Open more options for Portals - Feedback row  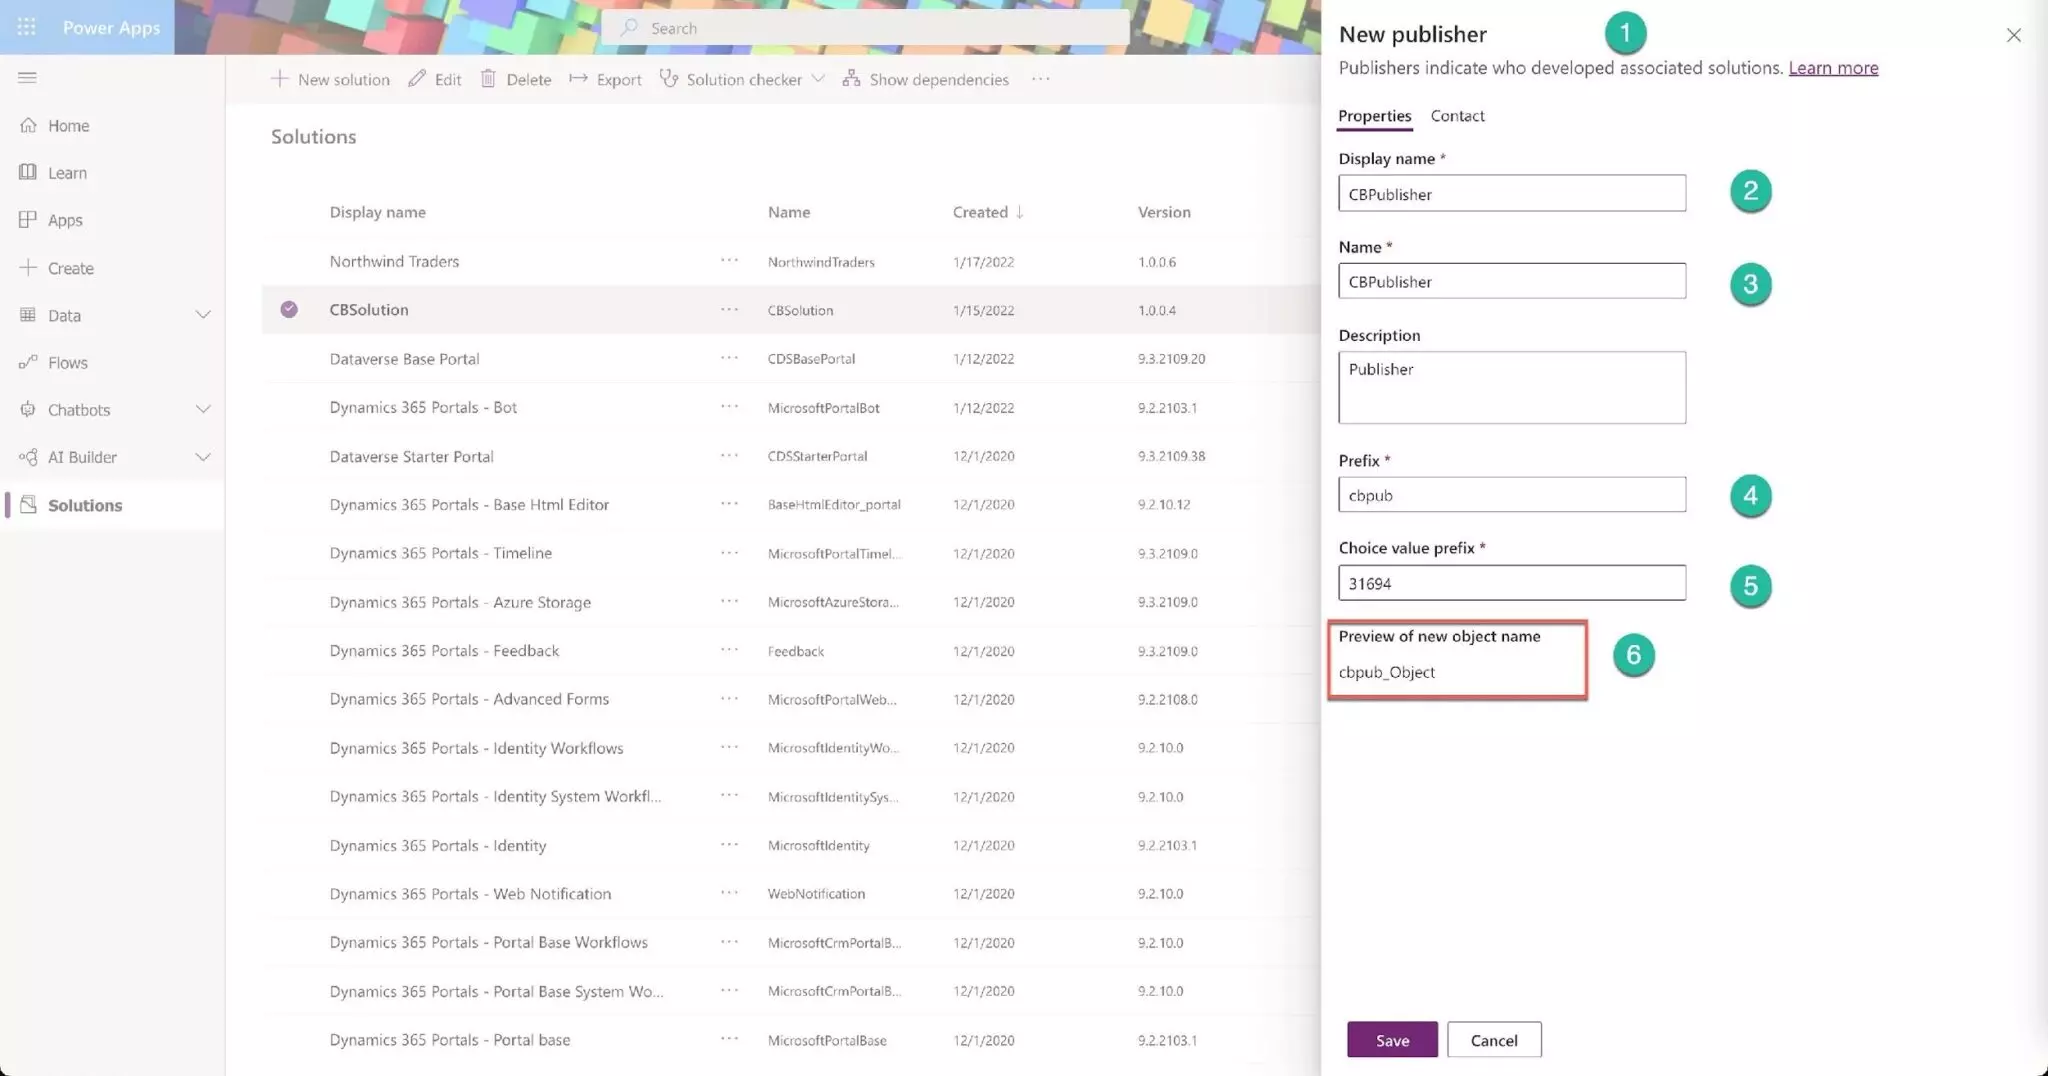pos(729,650)
